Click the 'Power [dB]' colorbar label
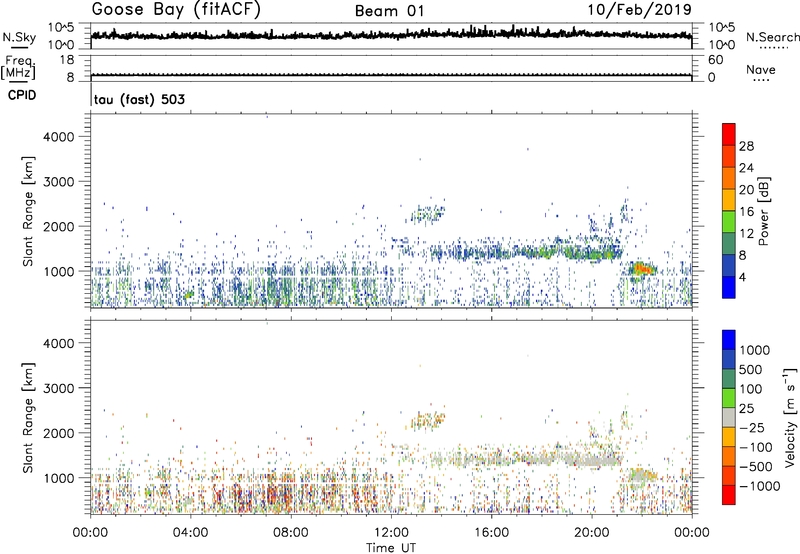Viewport: 800px width, 554px height. [764, 211]
